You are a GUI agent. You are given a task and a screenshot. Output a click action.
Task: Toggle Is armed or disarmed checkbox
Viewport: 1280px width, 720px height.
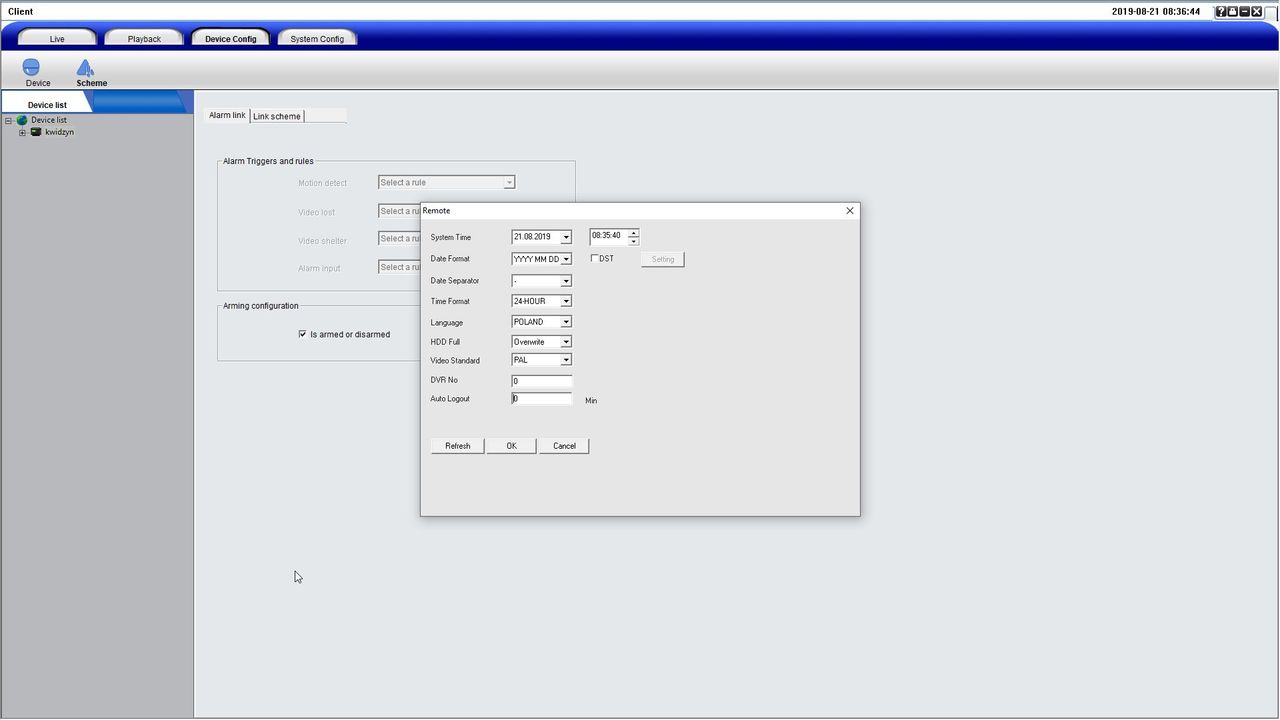point(302,334)
